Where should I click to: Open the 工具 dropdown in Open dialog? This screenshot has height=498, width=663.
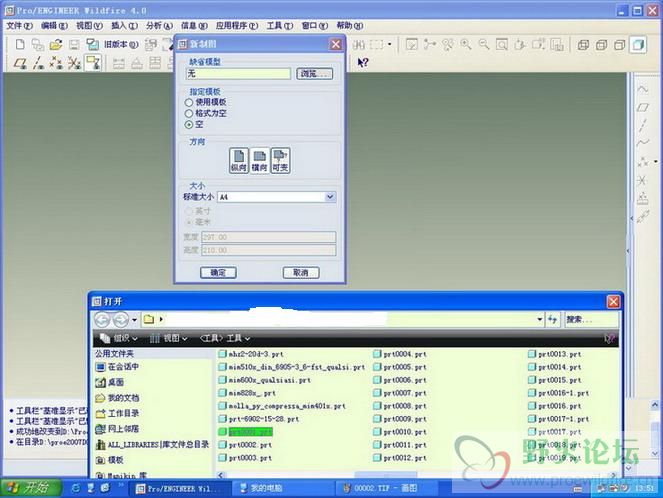coord(225,338)
